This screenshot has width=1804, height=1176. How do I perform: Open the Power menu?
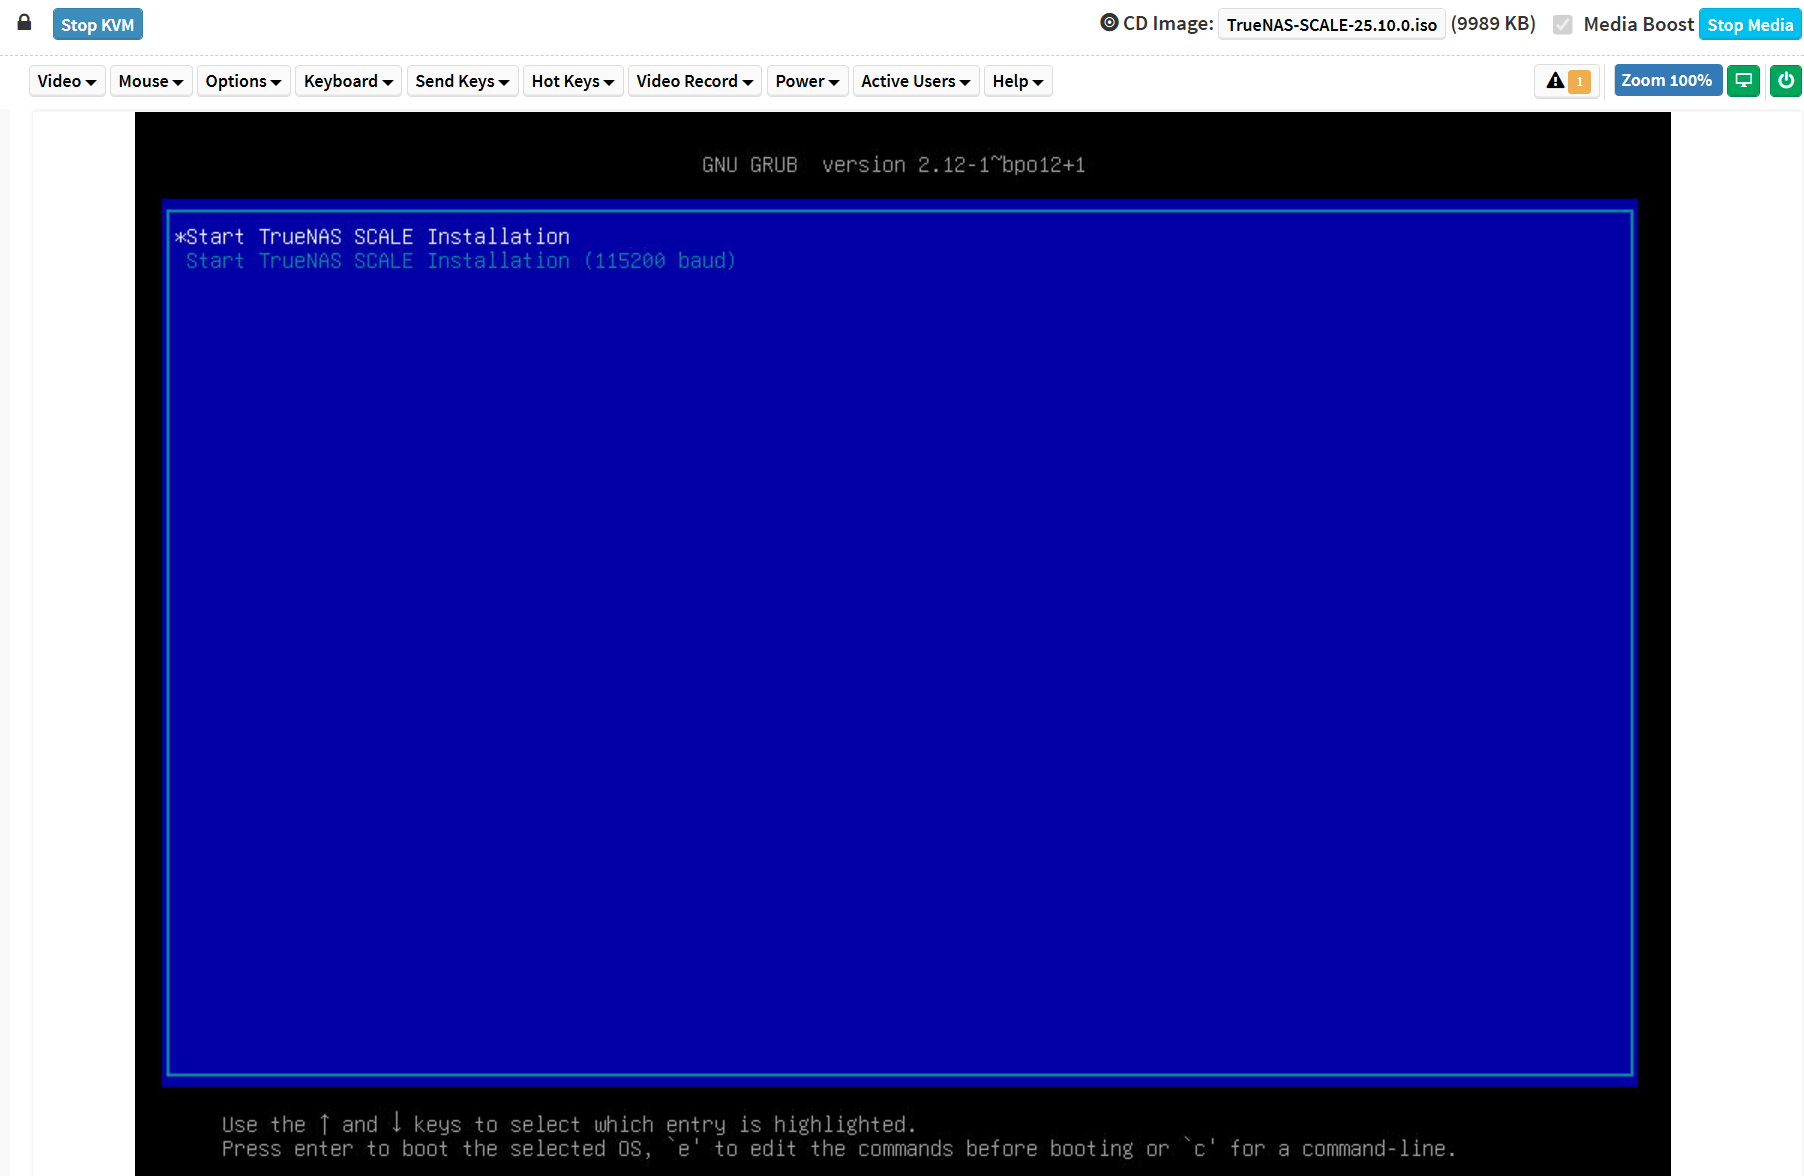(x=807, y=81)
